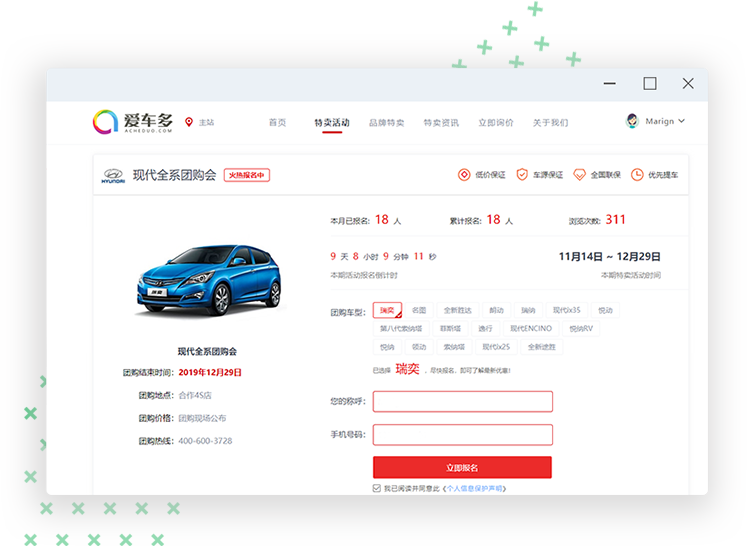Select the 逸行 car model option
747x546 pixels.
tap(485, 328)
